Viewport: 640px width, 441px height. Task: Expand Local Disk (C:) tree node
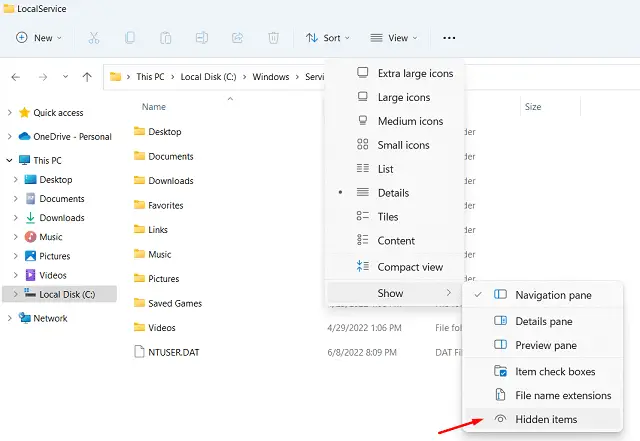tap(16, 294)
